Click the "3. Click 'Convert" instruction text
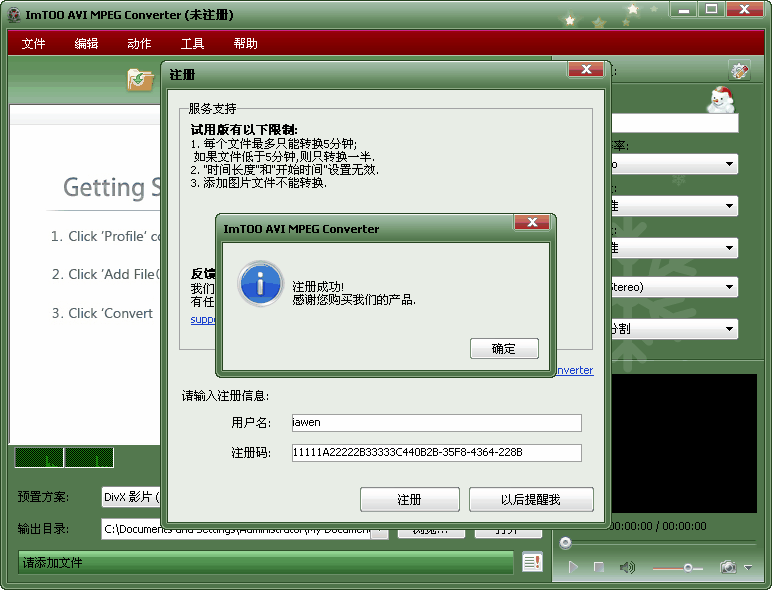The image size is (772, 590). pos(102,313)
